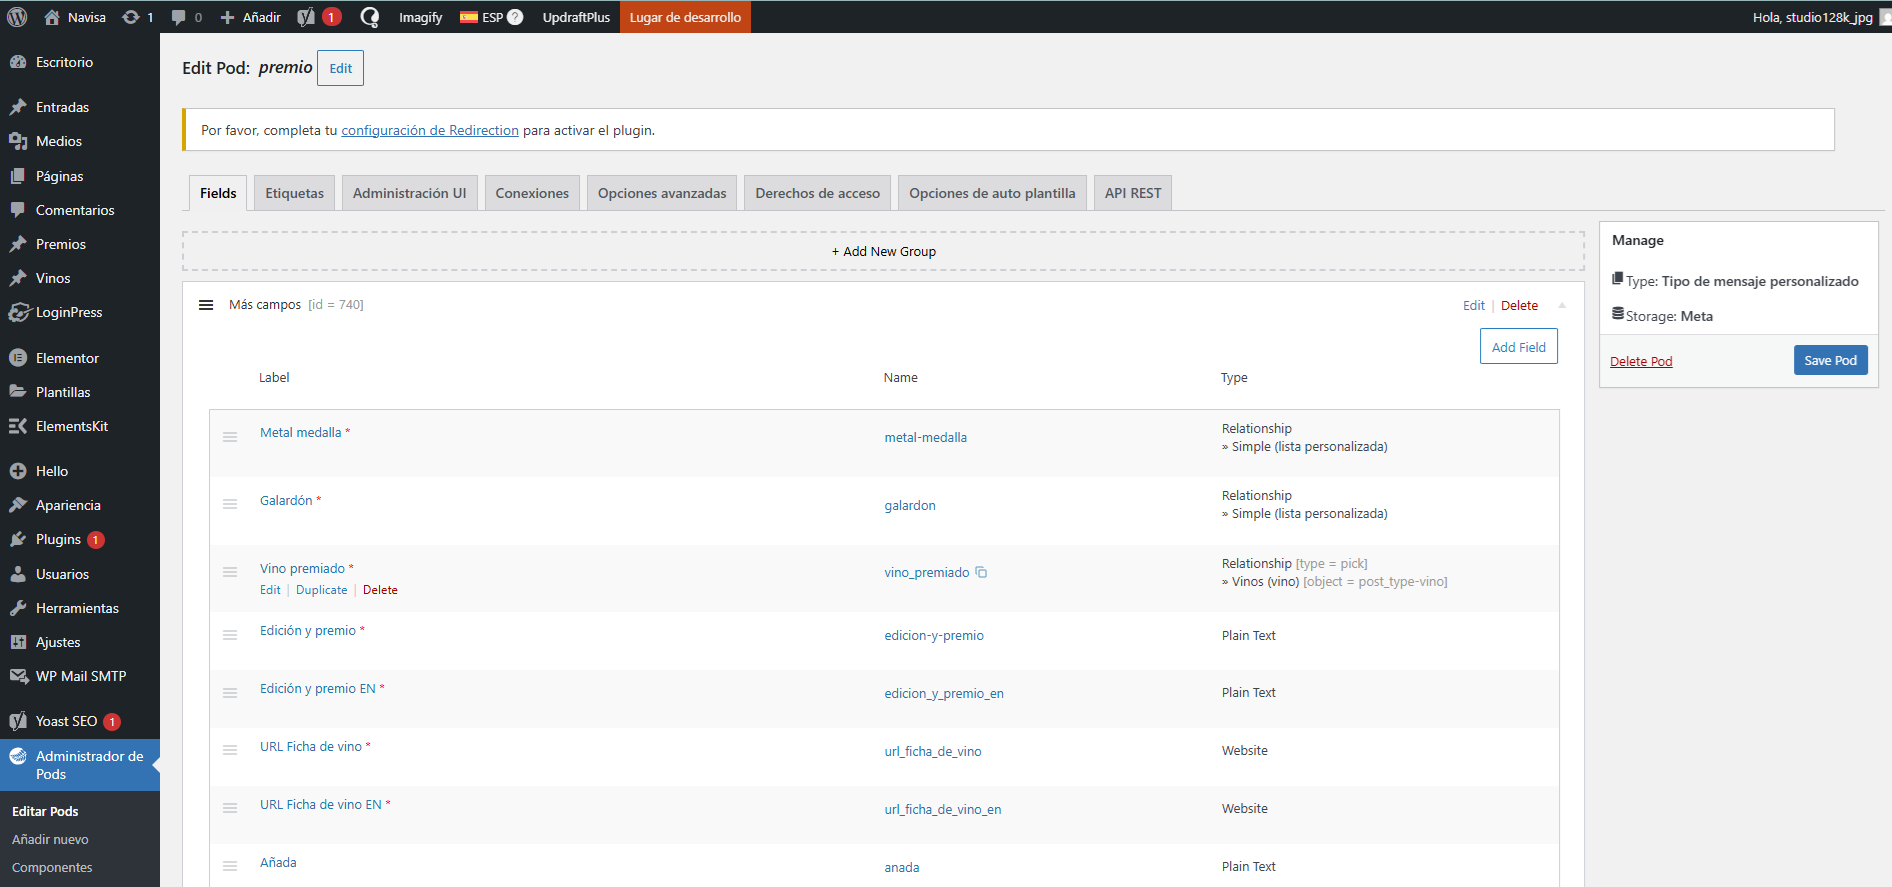The width and height of the screenshot is (1892, 887).
Task: Expand the Plugins sidebar menu
Action: click(58, 539)
